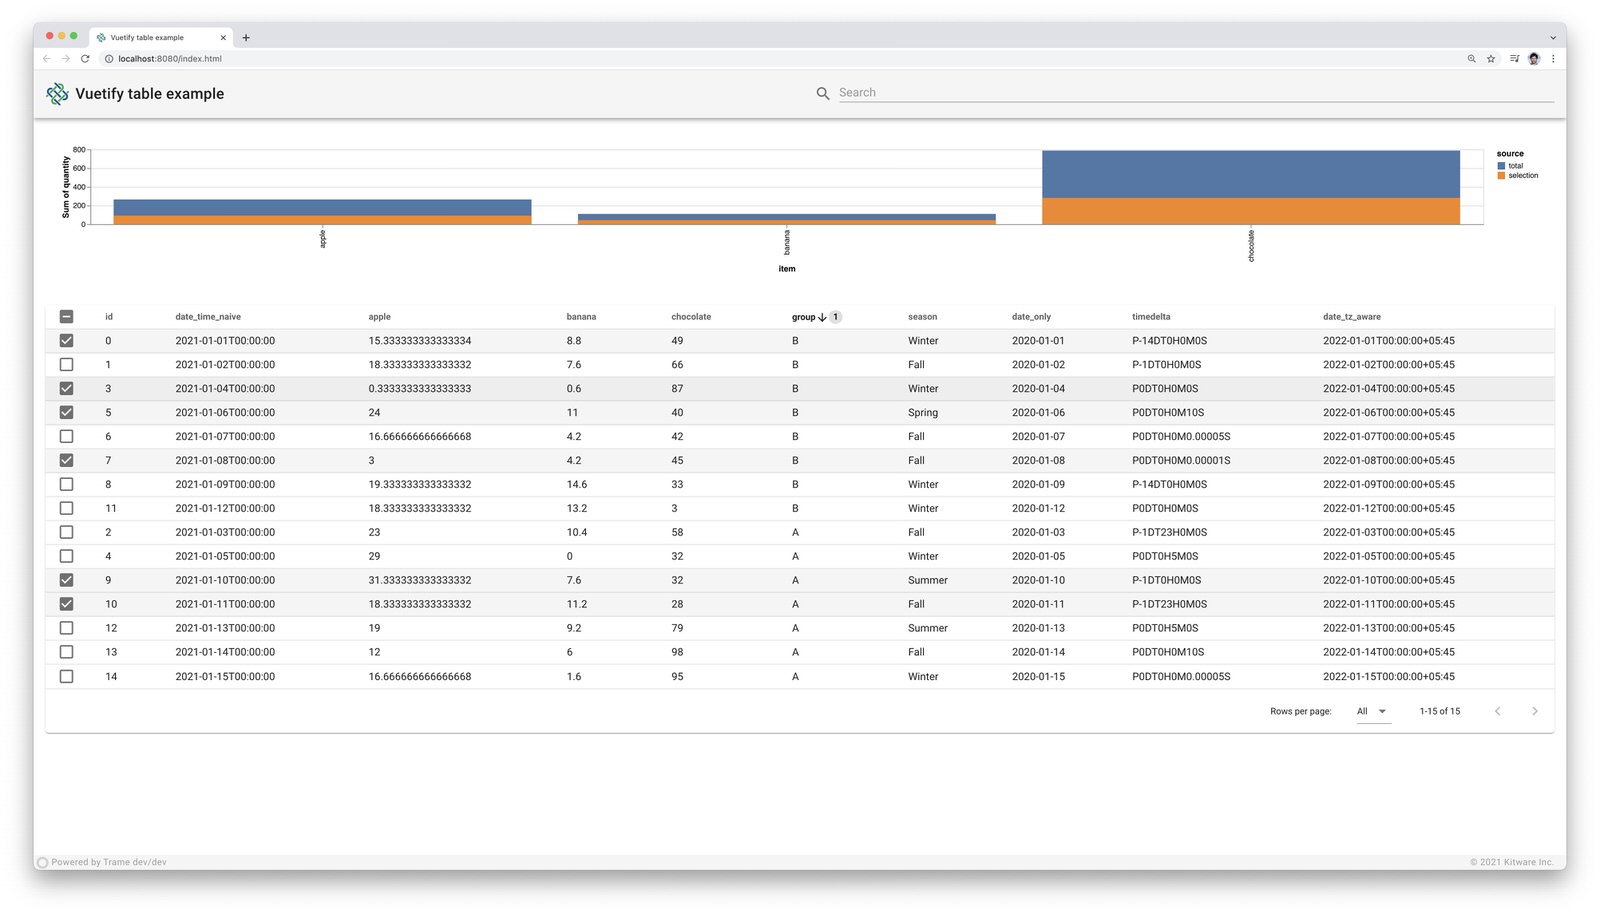Sort by the apple column header
The width and height of the screenshot is (1600, 914).
click(379, 317)
